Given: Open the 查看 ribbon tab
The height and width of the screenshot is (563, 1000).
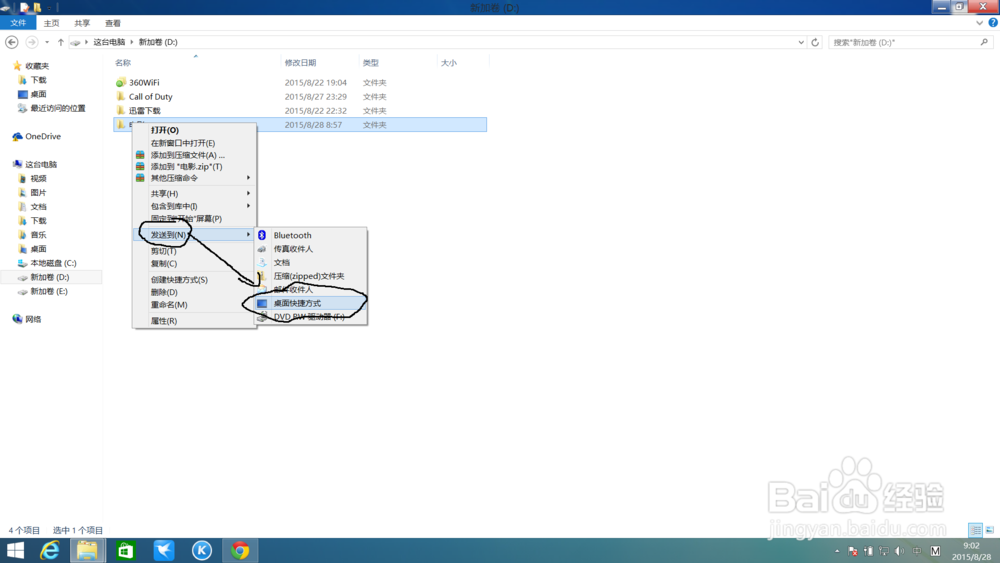Looking at the screenshot, I should 113,23.
